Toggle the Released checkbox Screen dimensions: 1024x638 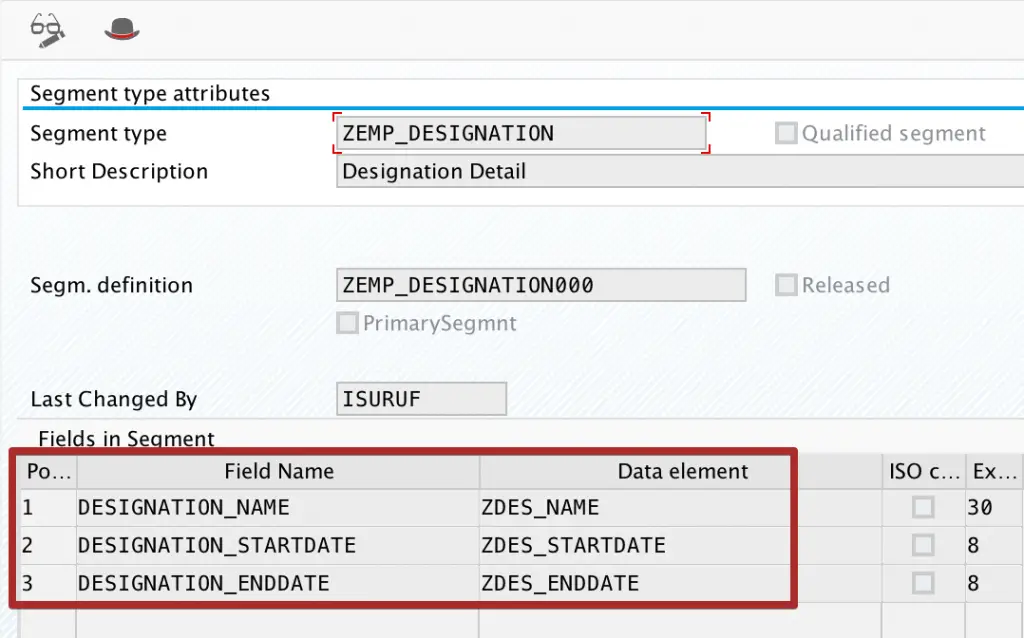point(786,285)
